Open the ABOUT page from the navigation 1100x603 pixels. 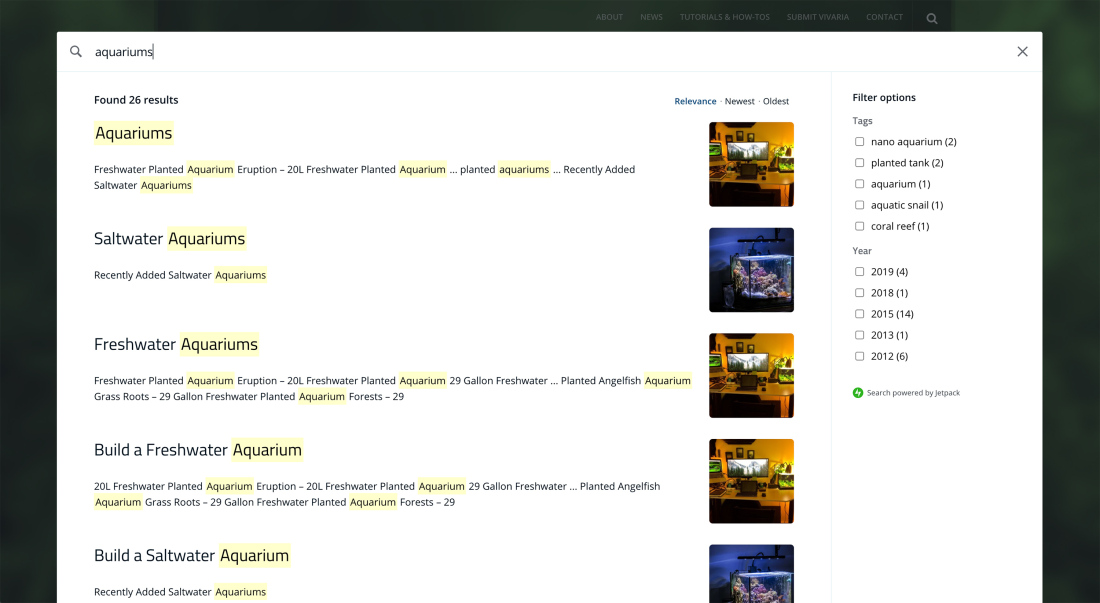609,17
